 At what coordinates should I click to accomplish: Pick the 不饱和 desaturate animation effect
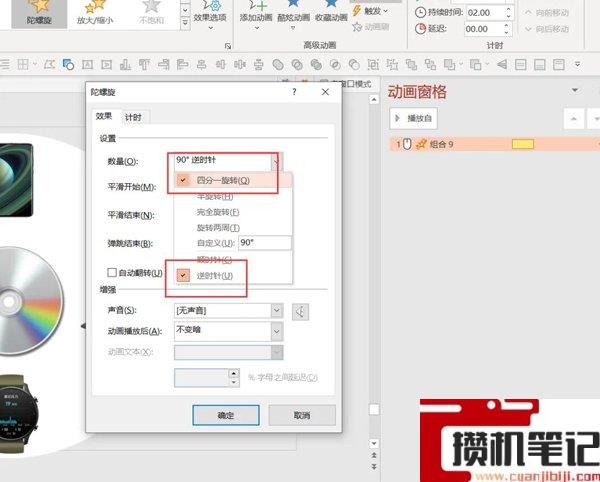point(151,14)
